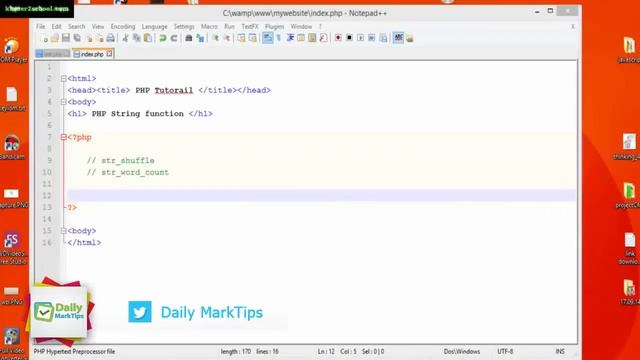The height and width of the screenshot is (360, 640).
Task: Click the 'length : 170' status entry
Action: (x=236, y=351)
